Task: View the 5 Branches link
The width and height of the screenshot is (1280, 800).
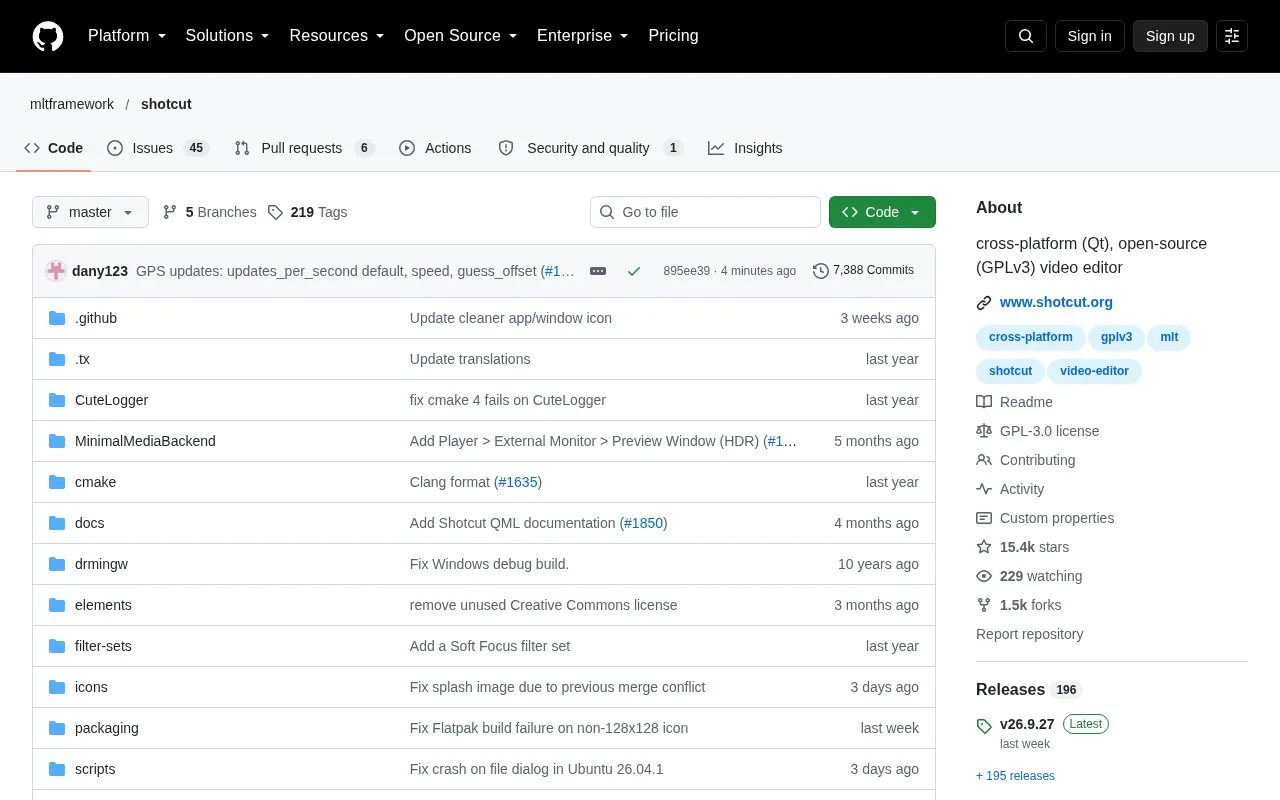Action: [209, 212]
